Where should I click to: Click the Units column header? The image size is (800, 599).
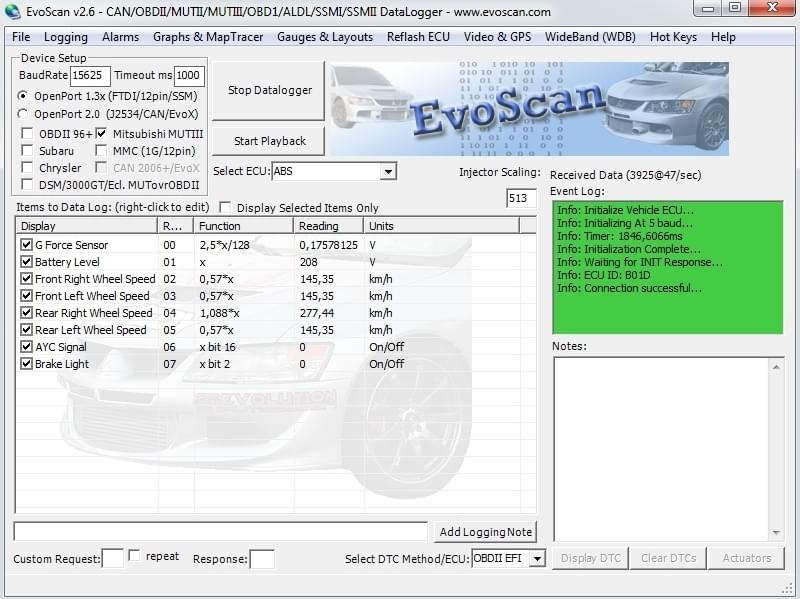click(441, 226)
